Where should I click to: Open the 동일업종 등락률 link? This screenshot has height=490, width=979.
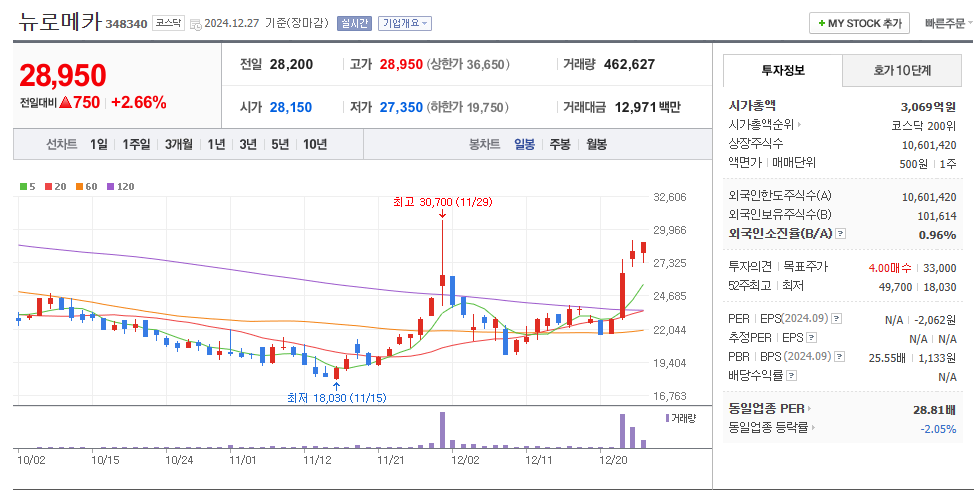(772, 428)
